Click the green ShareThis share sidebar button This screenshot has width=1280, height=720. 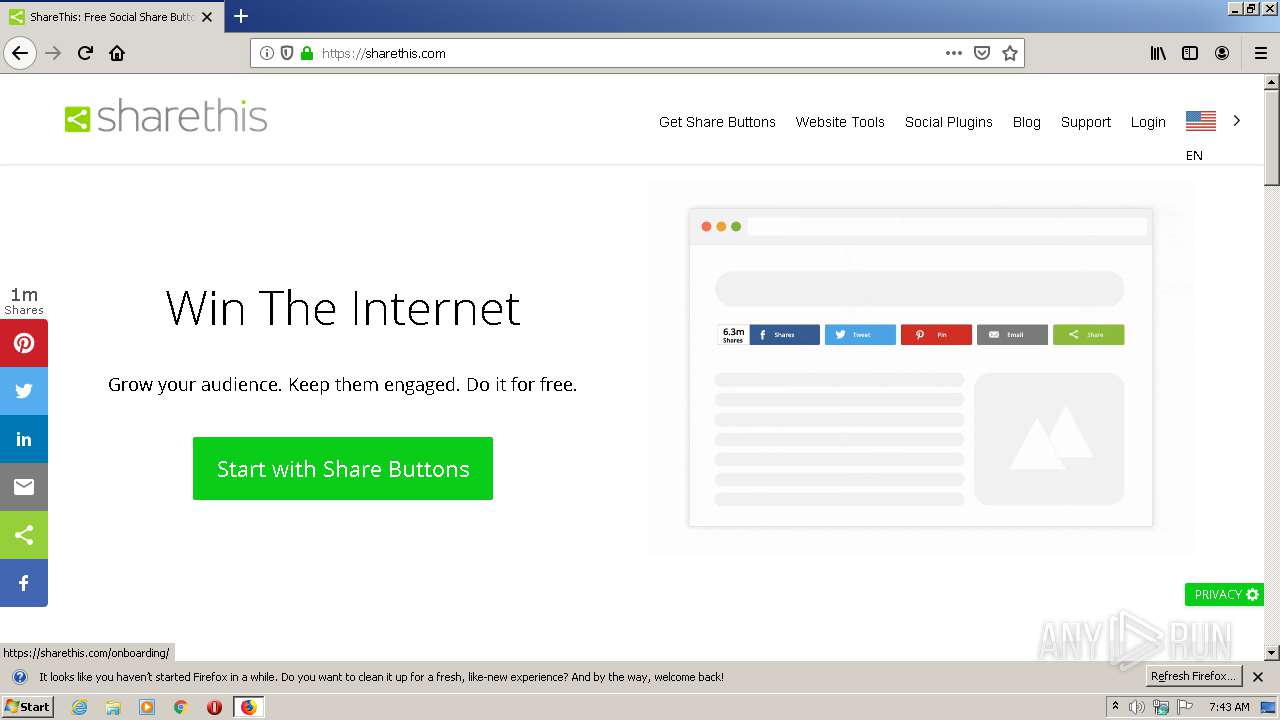(24, 535)
